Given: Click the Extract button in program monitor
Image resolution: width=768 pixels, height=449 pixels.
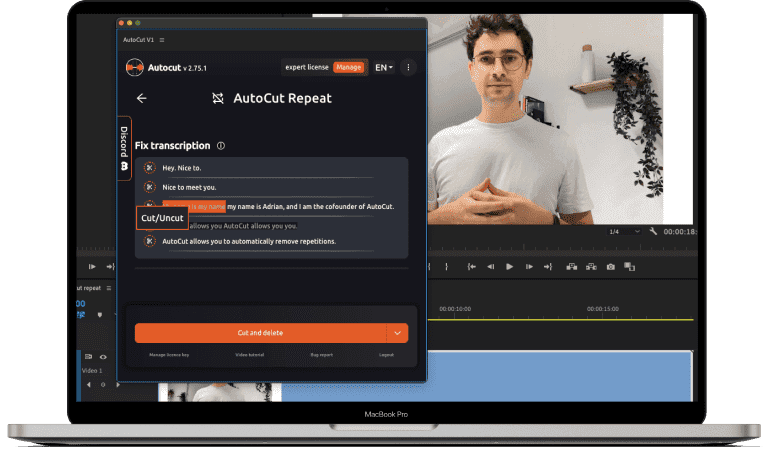Looking at the screenshot, I should click(591, 267).
